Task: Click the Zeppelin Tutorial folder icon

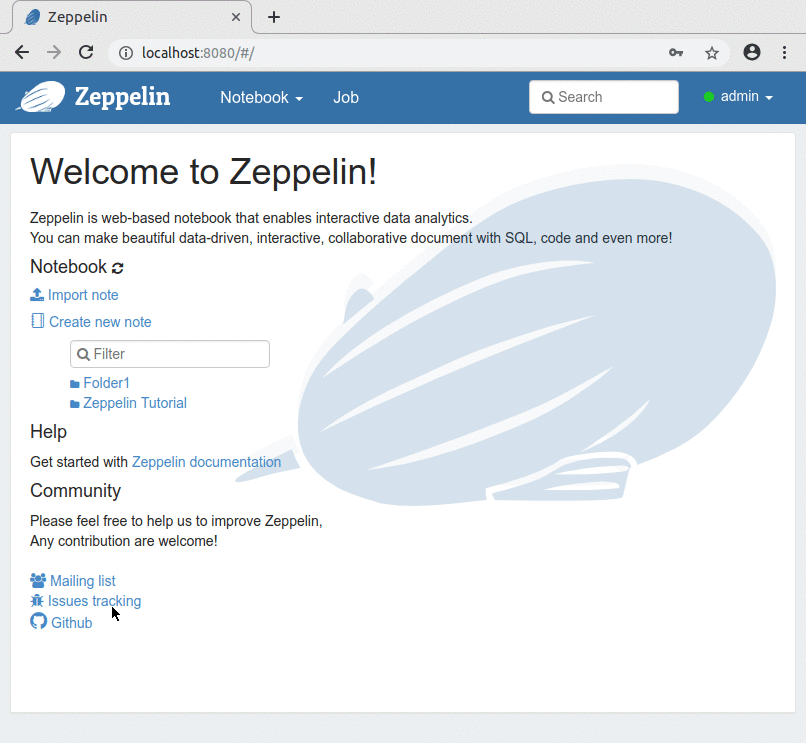Action: [75, 404]
